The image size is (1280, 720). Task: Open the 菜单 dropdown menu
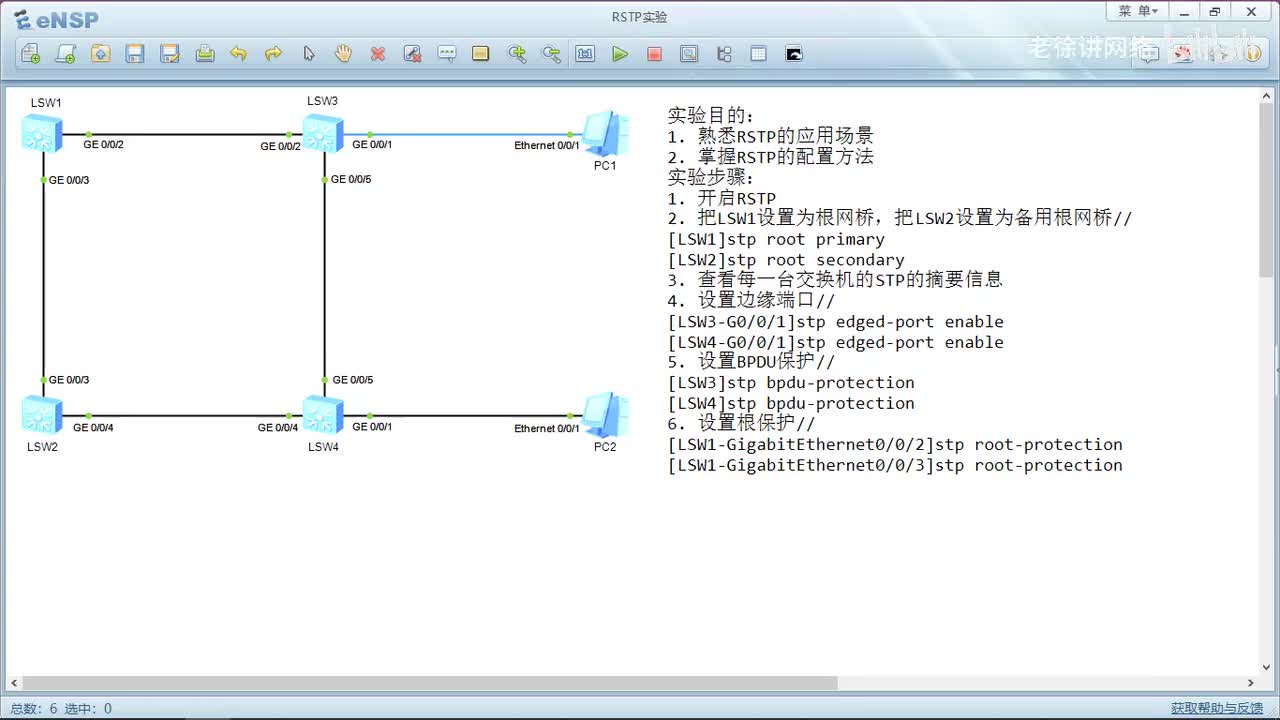1137,11
